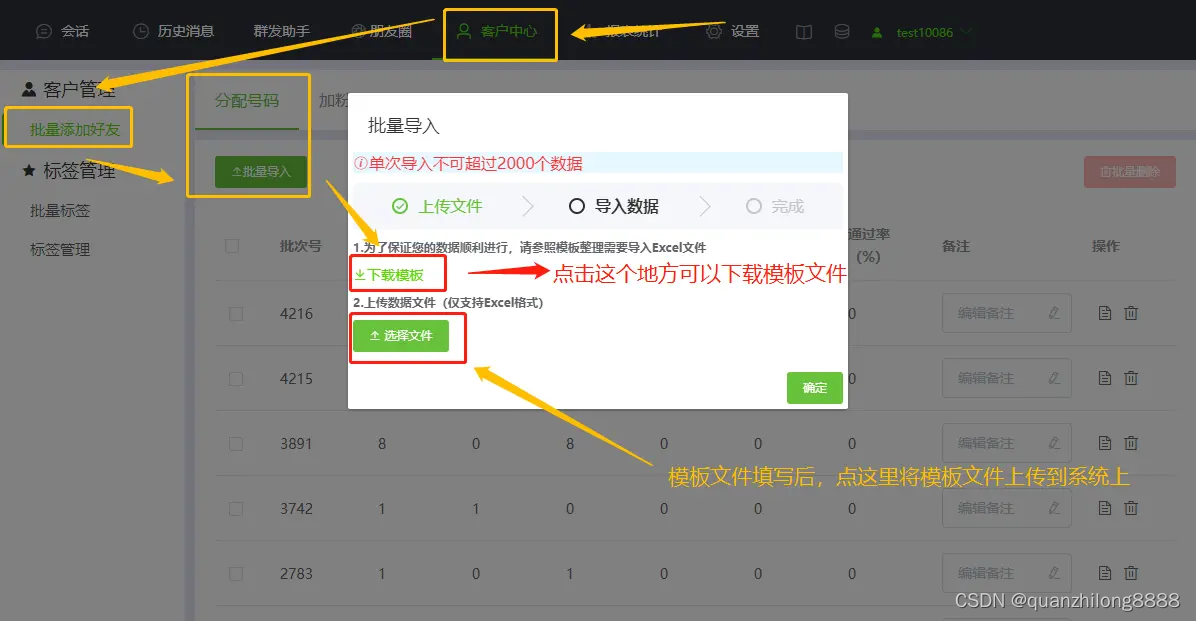
Task: Delete the row with batch number 4216
Action: coord(1131,313)
